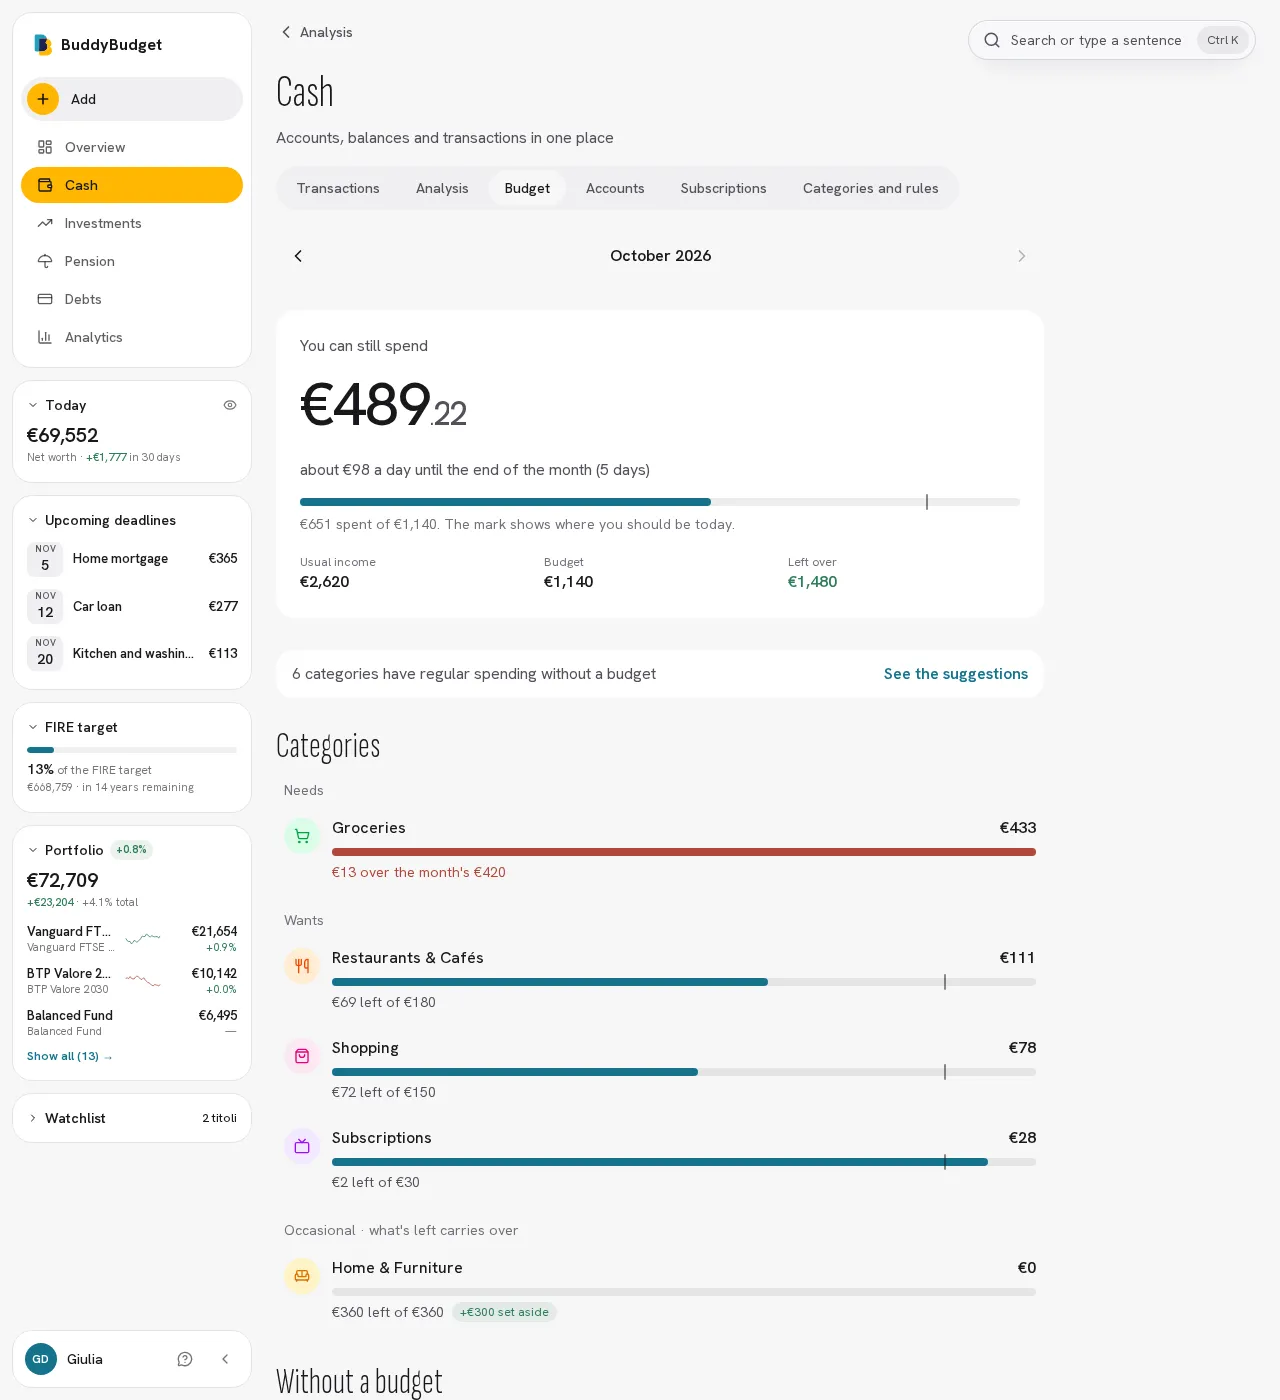Switch to the Transactions tab

pos(338,188)
